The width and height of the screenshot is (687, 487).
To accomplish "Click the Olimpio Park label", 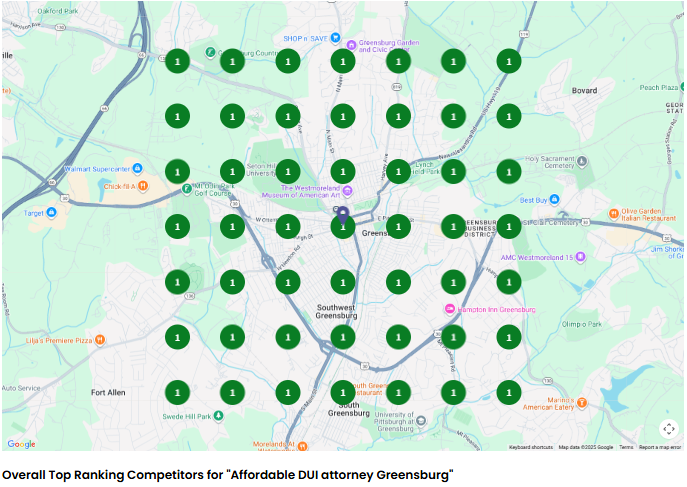I will 582,324.
